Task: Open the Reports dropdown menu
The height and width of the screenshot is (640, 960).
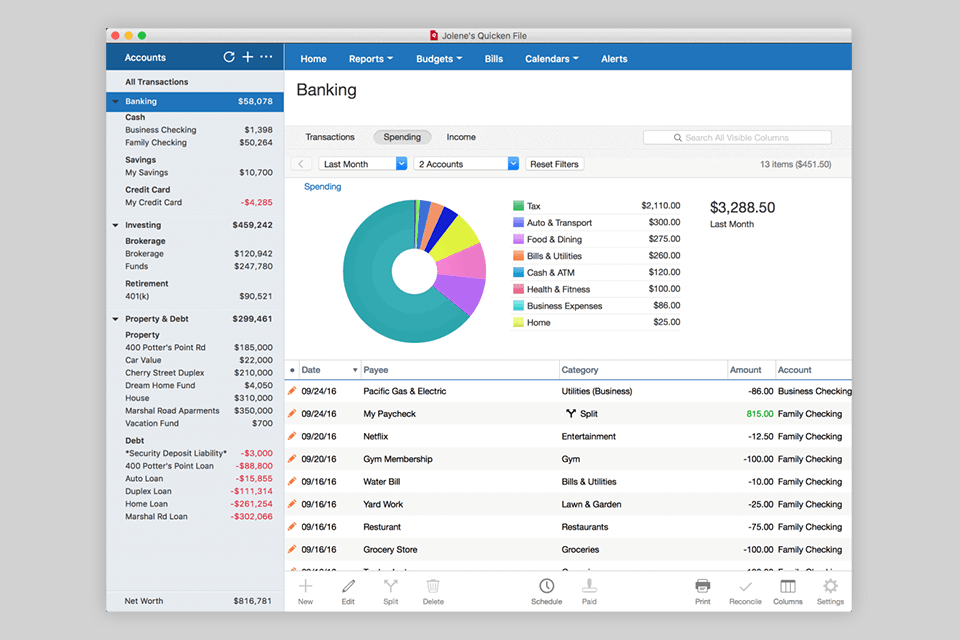Action: pyautogui.click(x=370, y=59)
